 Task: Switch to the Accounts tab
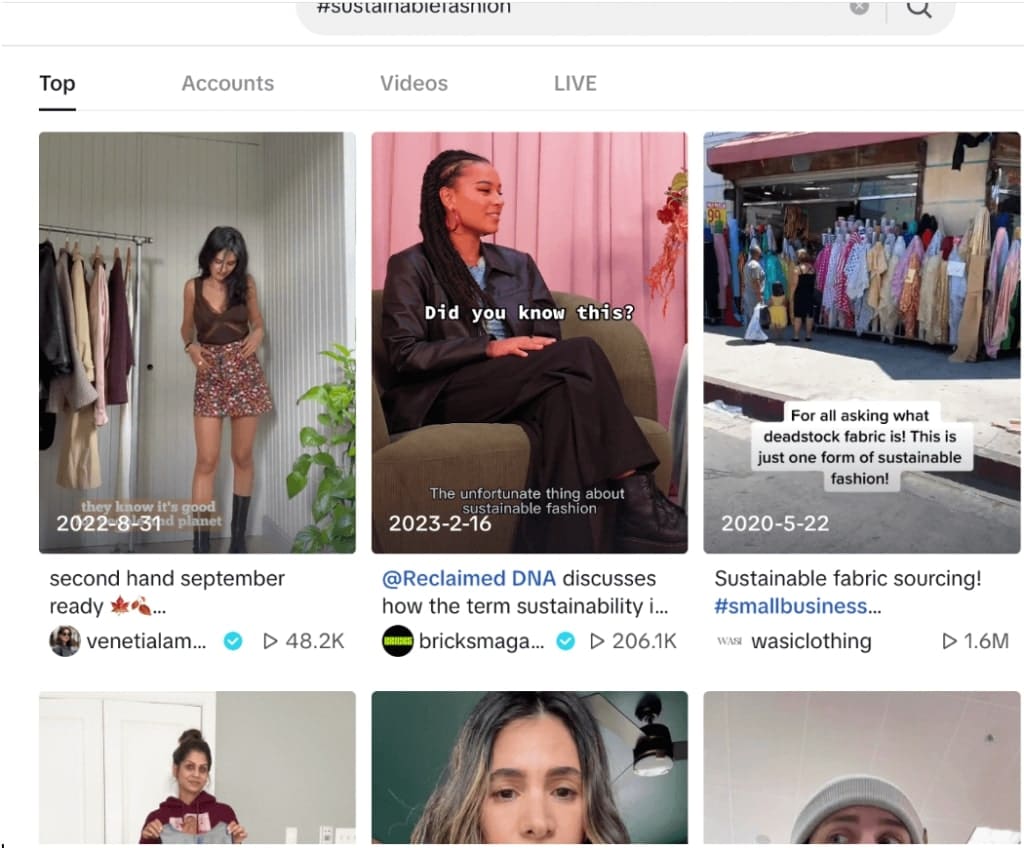pyautogui.click(x=227, y=83)
